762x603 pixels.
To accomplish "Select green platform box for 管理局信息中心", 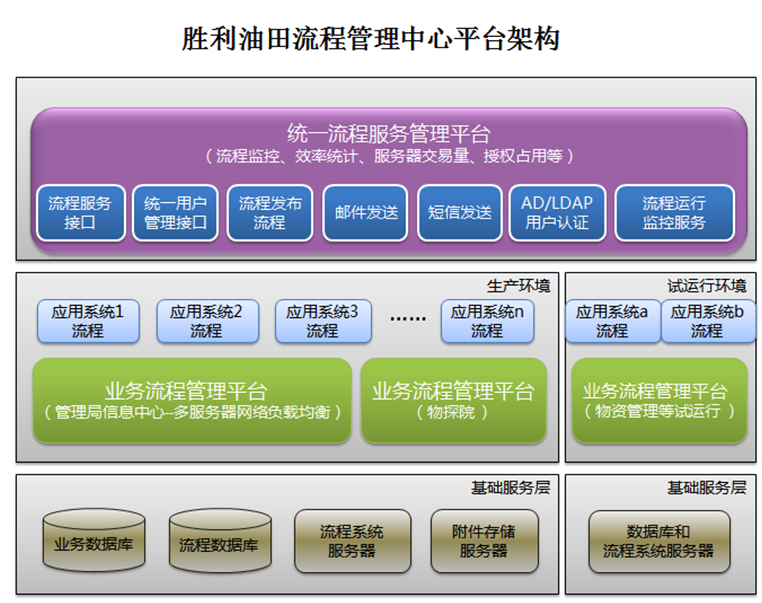I will click(x=192, y=400).
